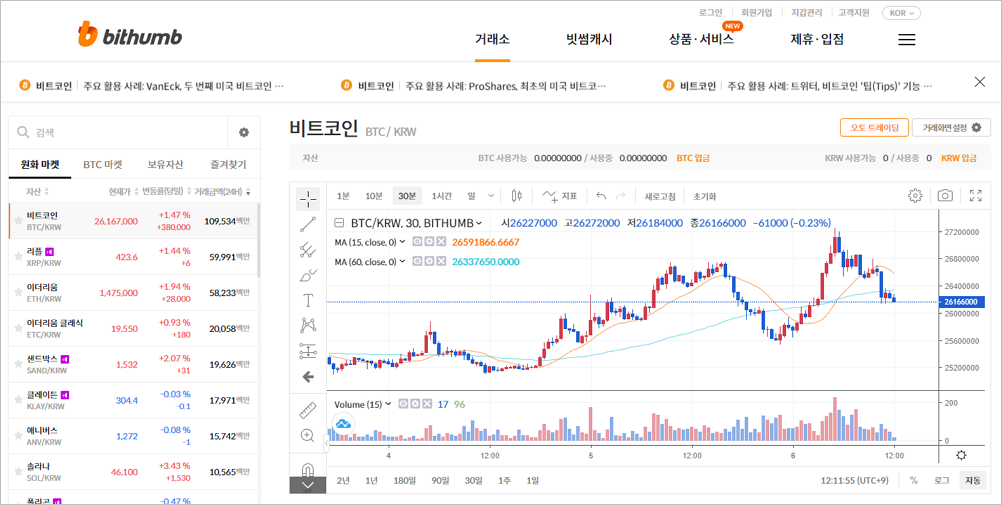Select the long position prediction tool
This screenshot has width=1002, height=505.
(x=307, y=351)
